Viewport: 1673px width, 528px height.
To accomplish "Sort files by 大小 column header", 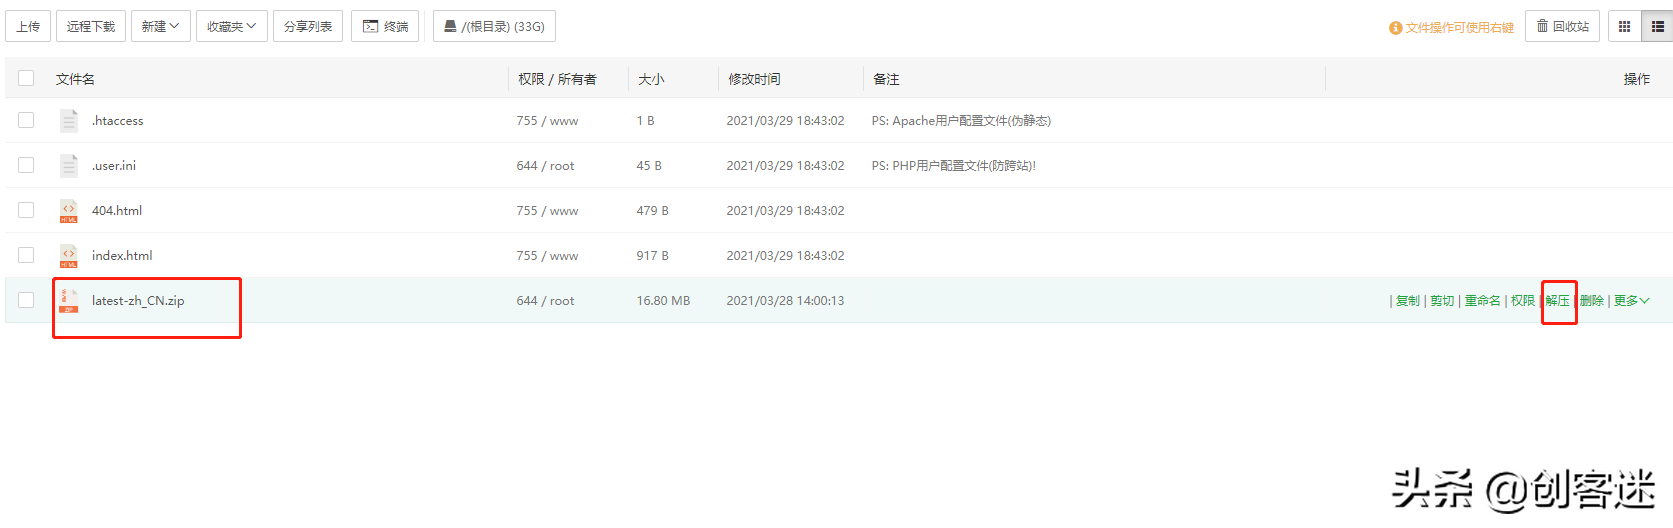I will click(x=651, y=79).
